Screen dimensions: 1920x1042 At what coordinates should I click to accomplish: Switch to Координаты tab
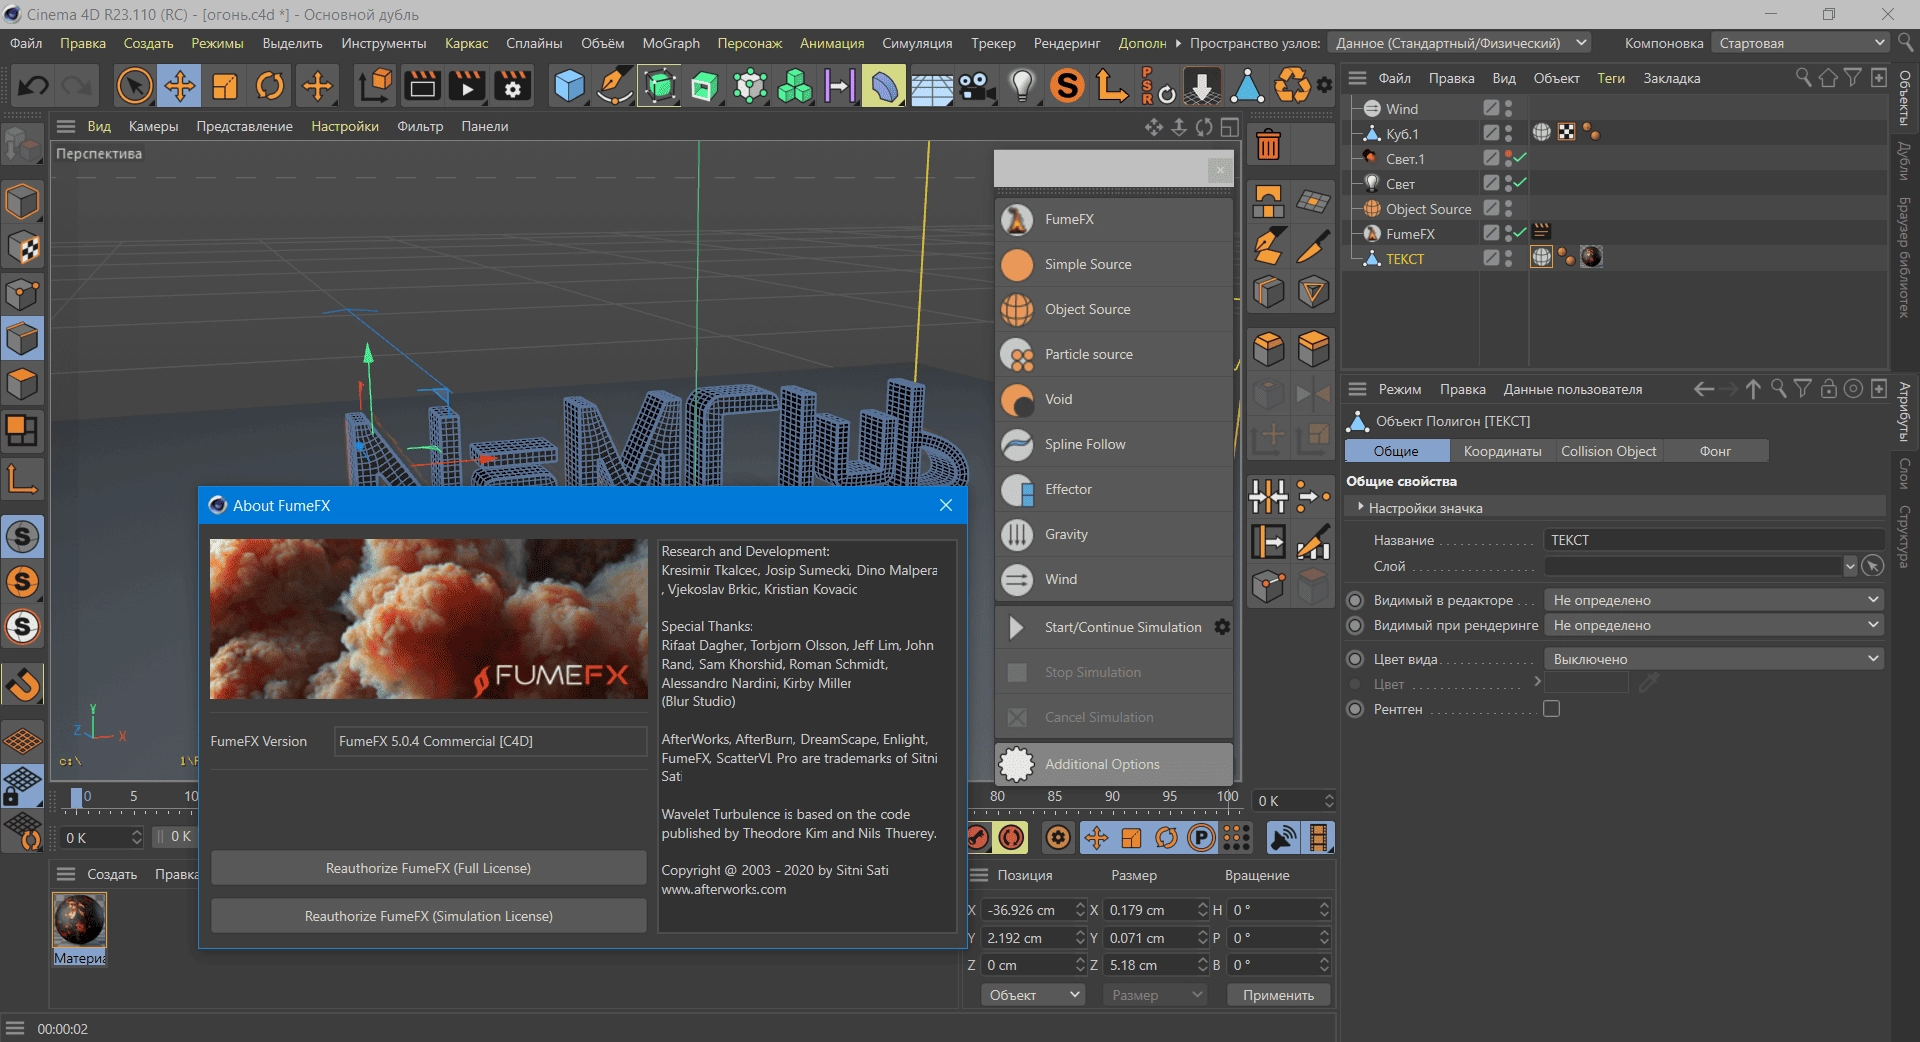pyautogui.click(x=1502, y=451)
